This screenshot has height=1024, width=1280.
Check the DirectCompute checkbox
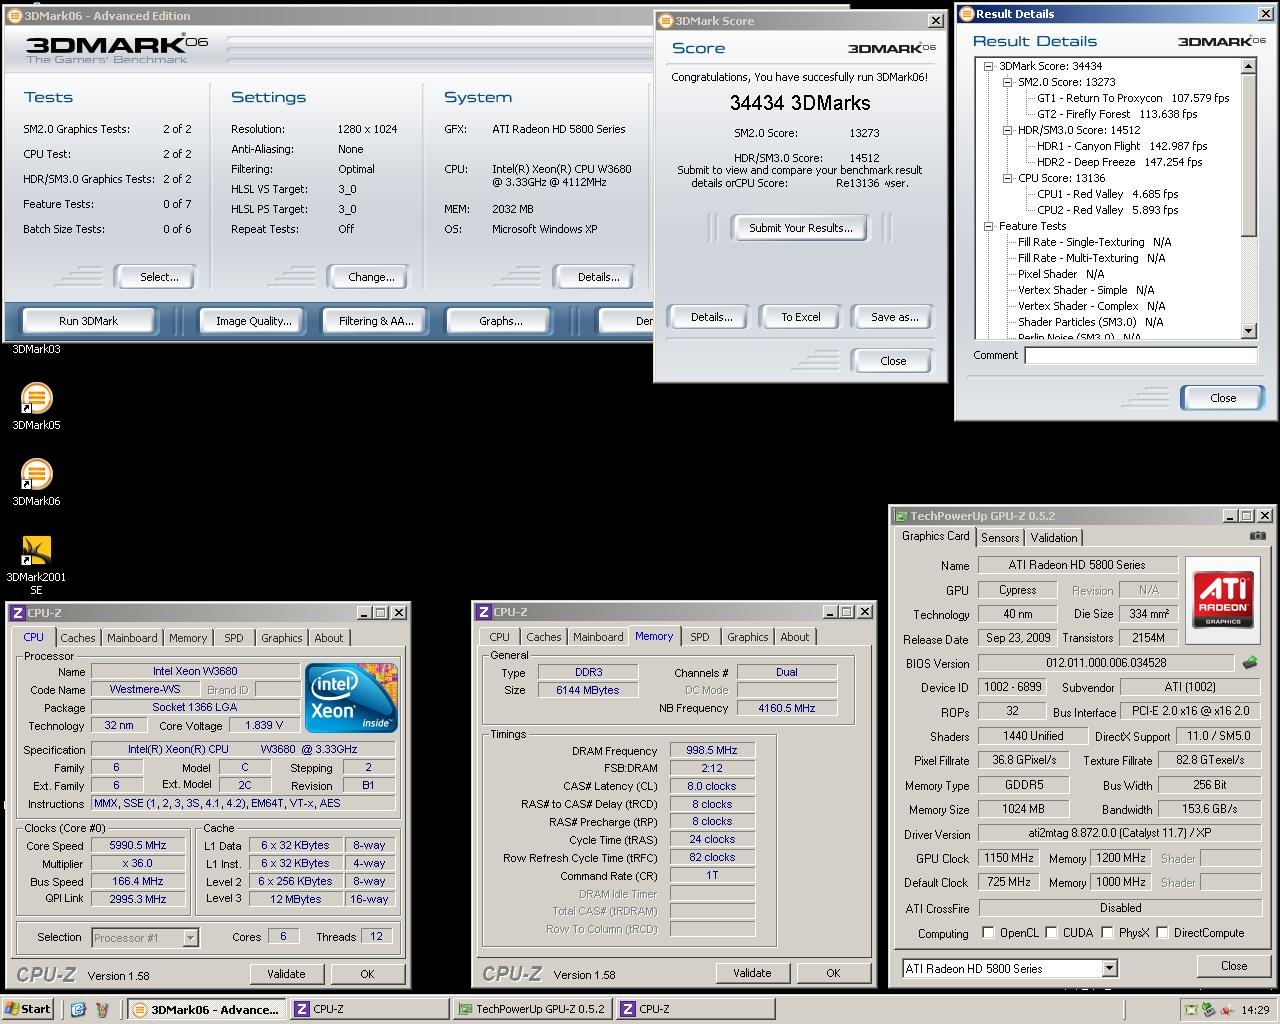pyautogui.click(x=1162, y=933)
